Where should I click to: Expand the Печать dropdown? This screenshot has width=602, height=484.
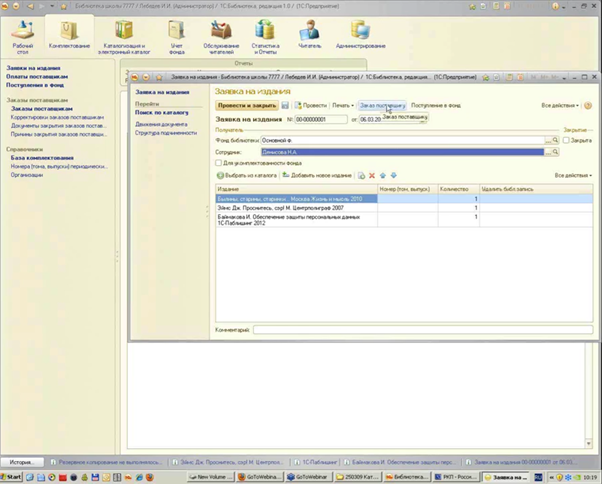tap(343, 105)
